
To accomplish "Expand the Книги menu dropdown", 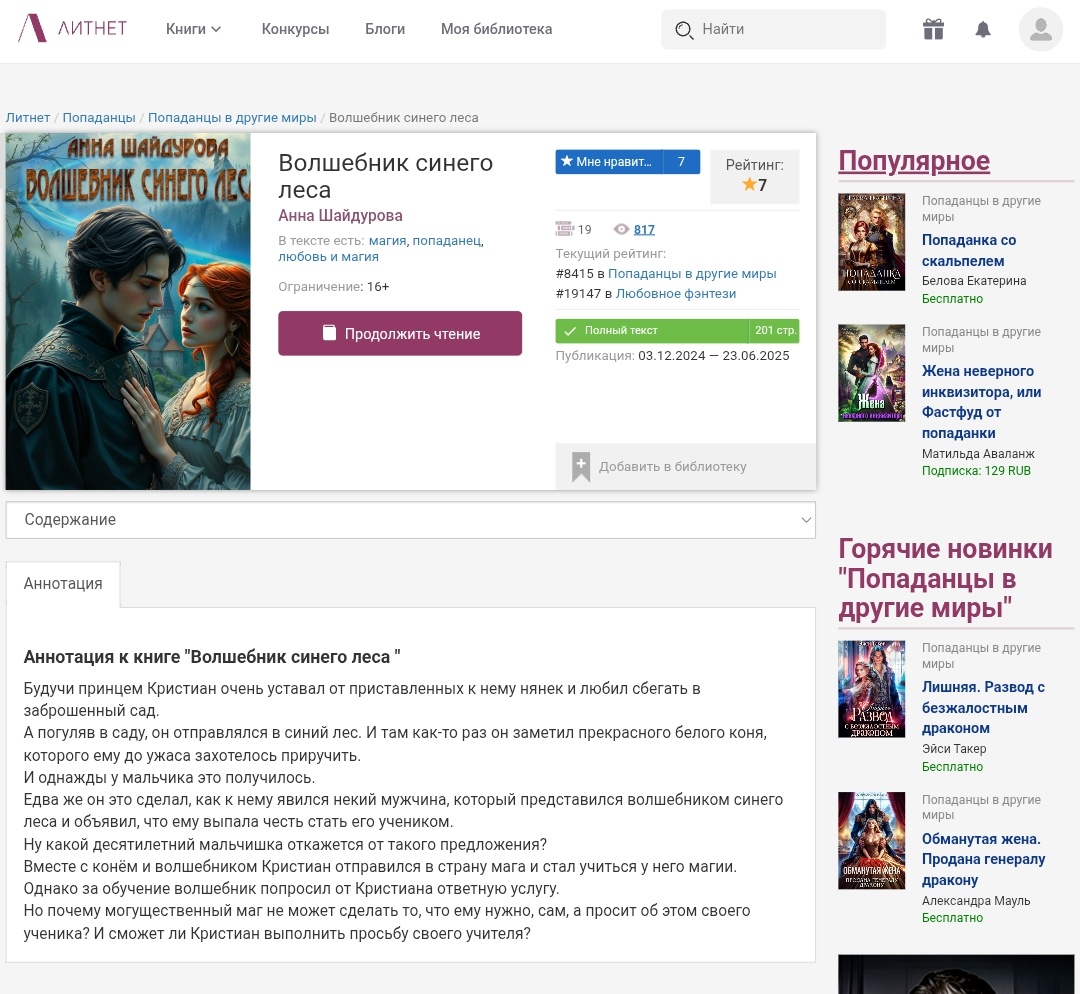I will click(x=194, y=29).
